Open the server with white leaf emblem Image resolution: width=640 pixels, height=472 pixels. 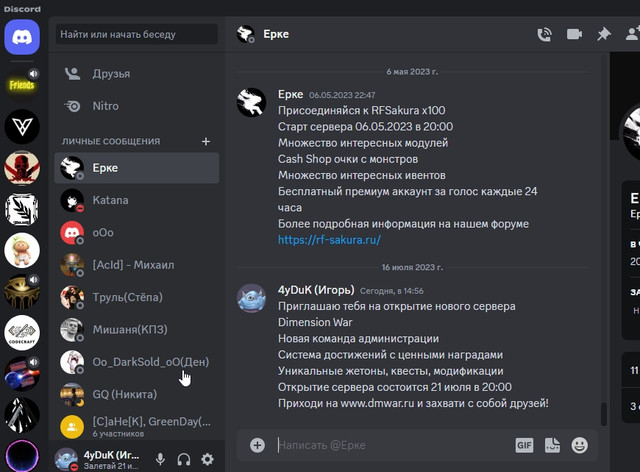(x=22, y=209)
